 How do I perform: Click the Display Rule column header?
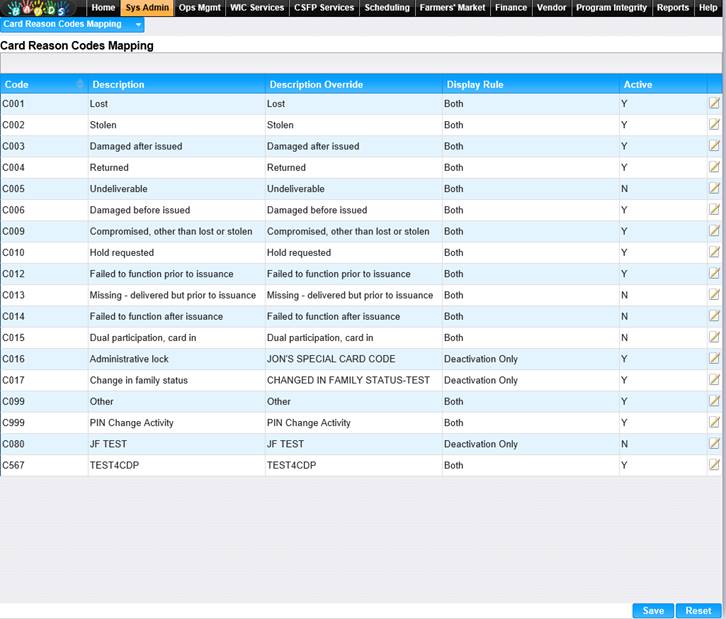531,84
